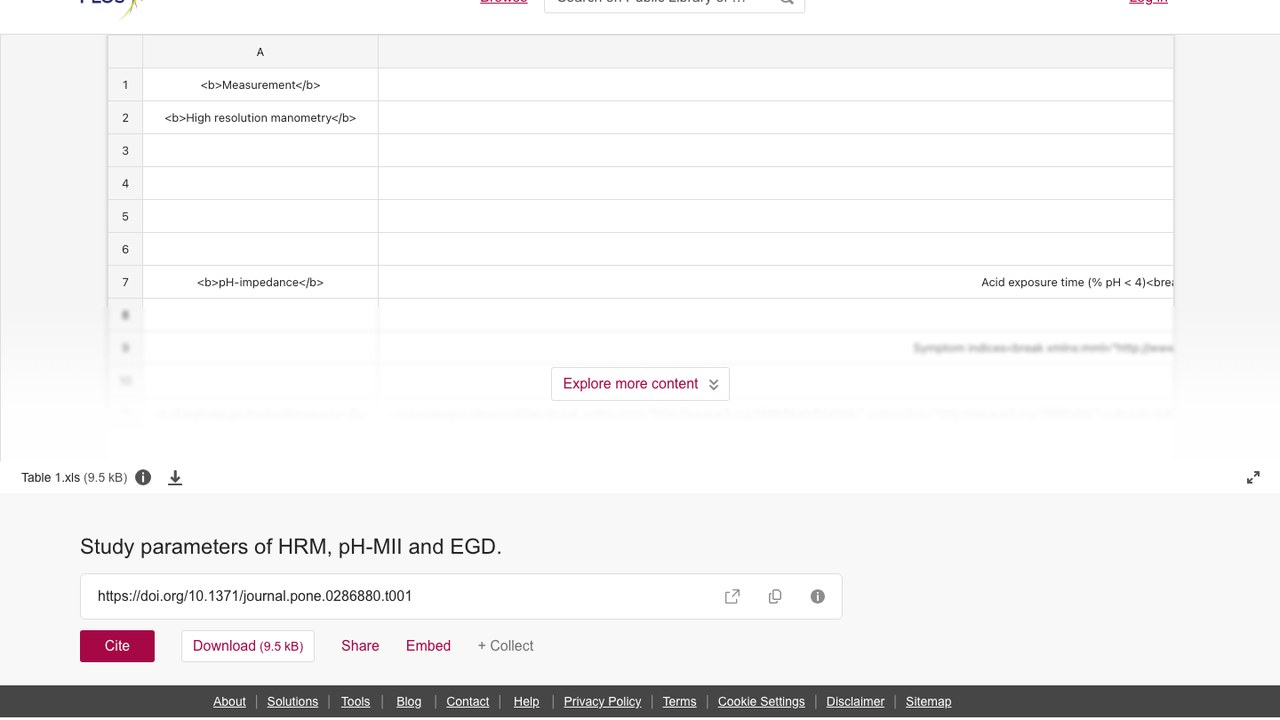Click the info icon beside Table 1.xls
The width and height of the screenshot is (1280, 720).
coord(143,477)
